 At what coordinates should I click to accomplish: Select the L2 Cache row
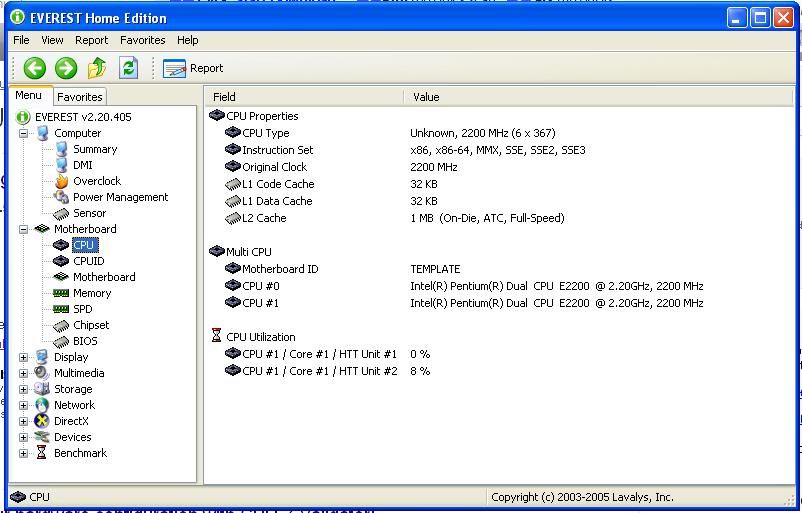point(394,218)
